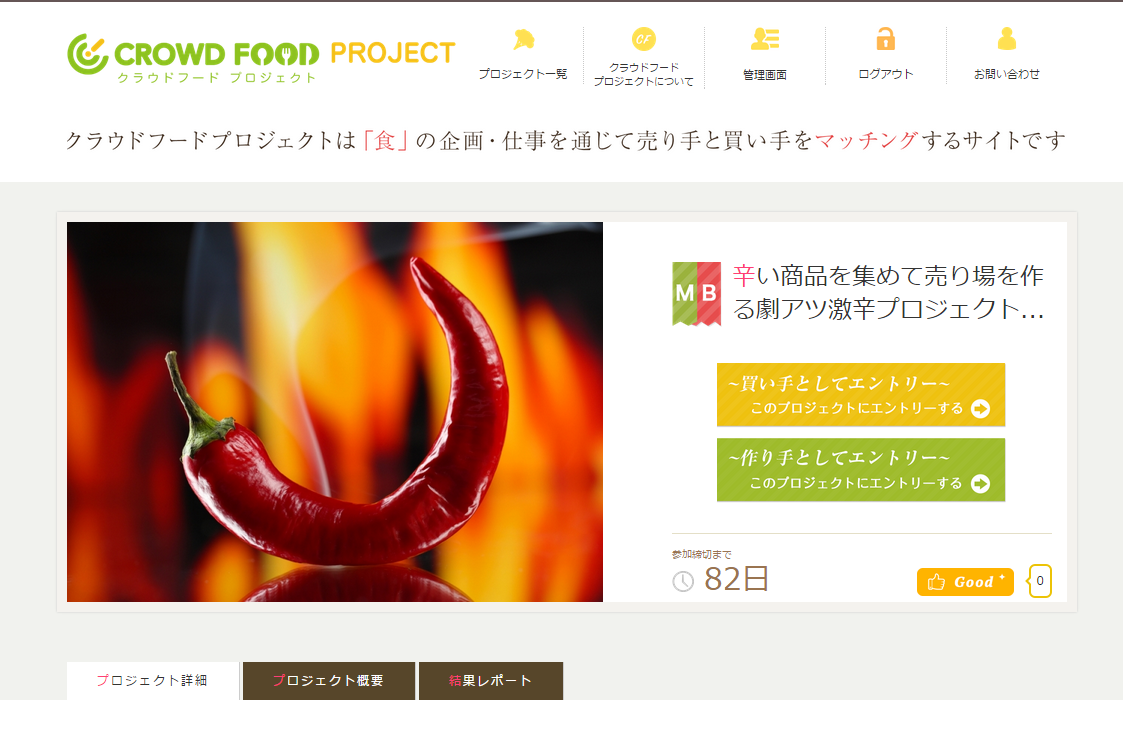Click the Crowd Food Project logo
The height and width of the screenshot is (730, 1123).
[261, 57]
